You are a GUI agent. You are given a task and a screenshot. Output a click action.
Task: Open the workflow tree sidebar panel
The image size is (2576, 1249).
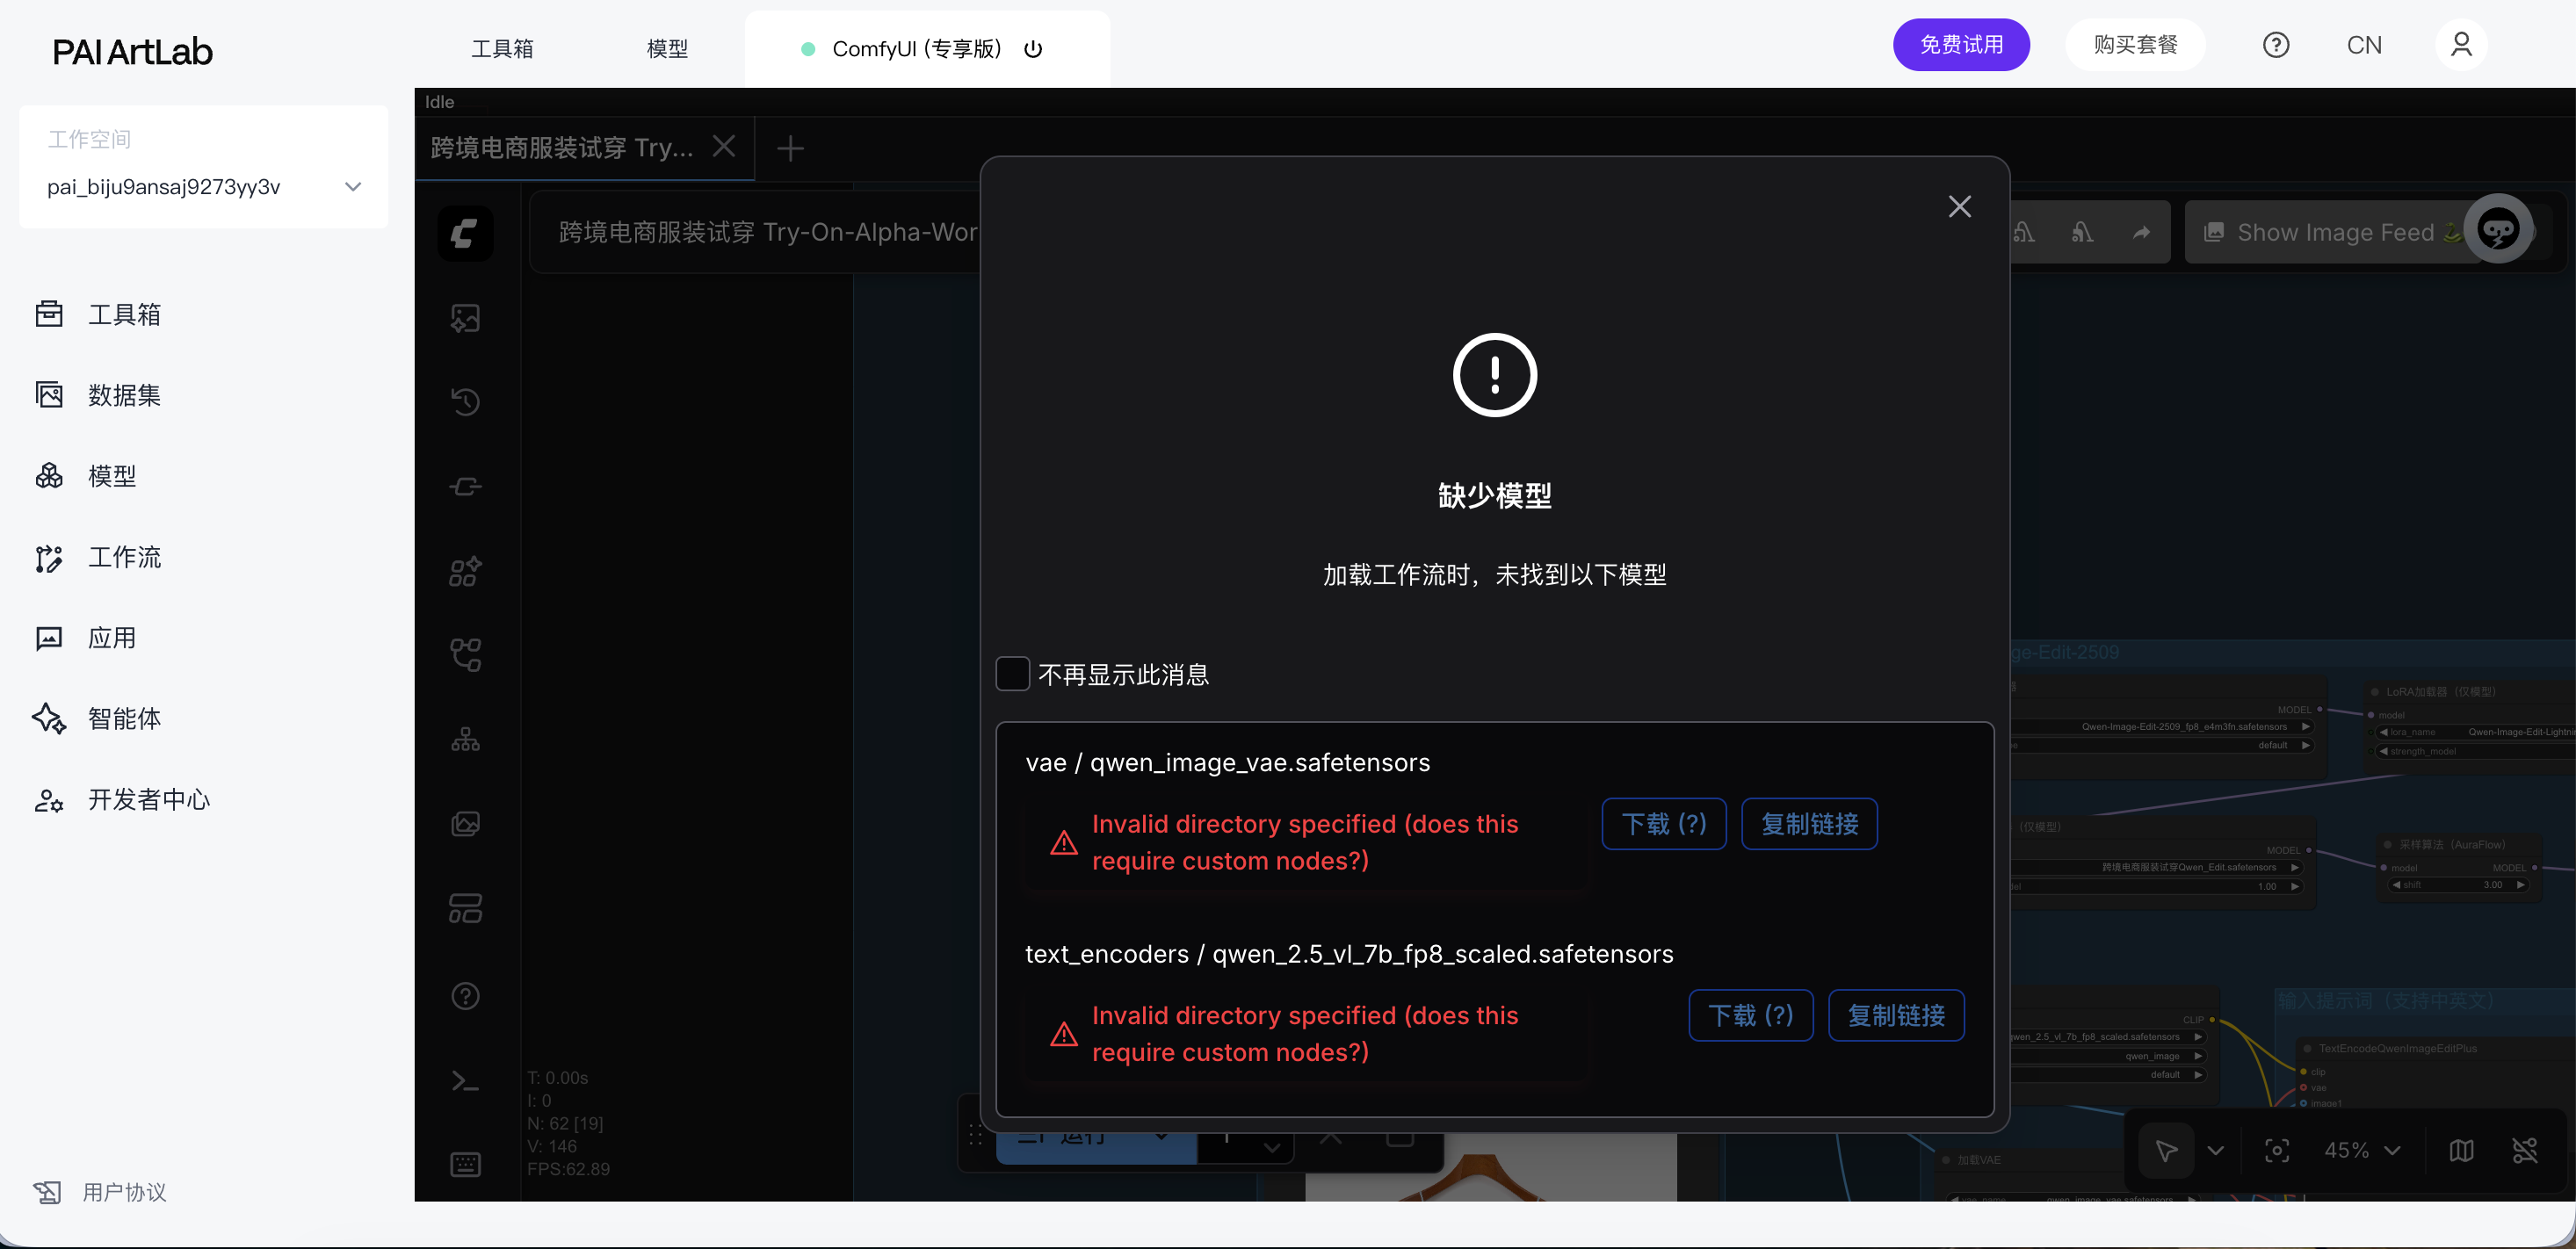(465, 655)
